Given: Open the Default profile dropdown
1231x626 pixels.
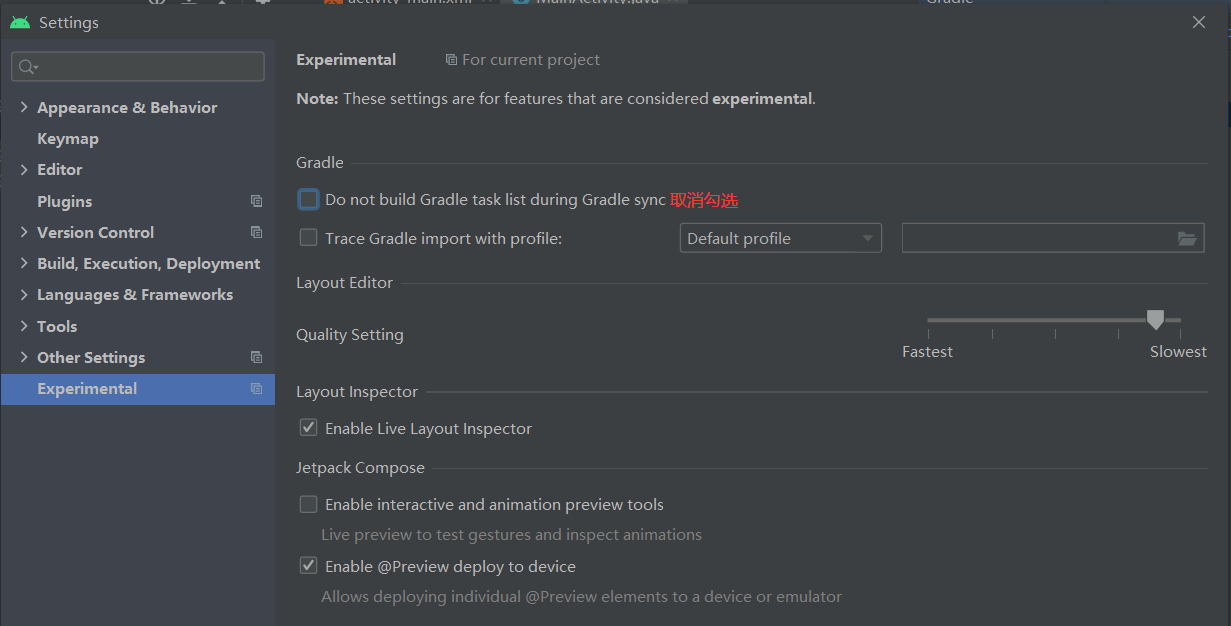Looking at the screenshot, I should [780, 238].
